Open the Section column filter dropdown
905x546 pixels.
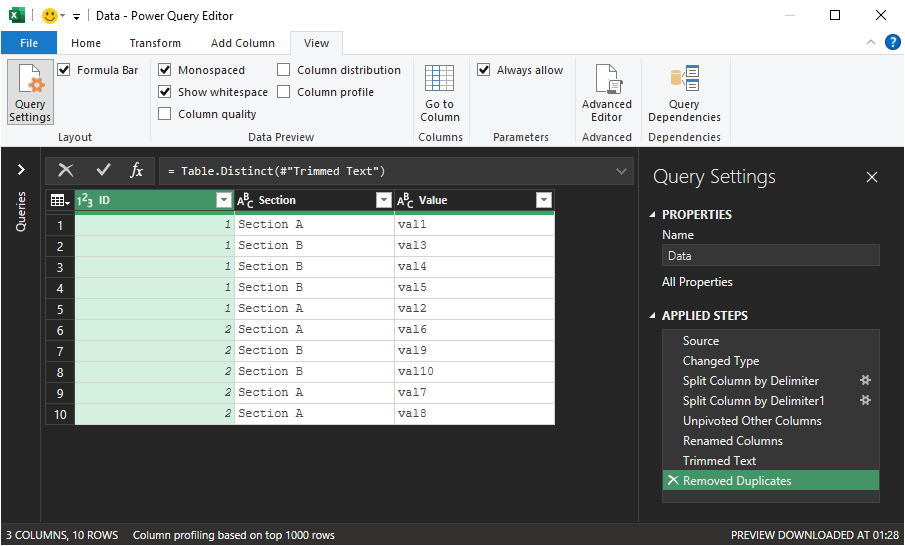coord(384,200)
